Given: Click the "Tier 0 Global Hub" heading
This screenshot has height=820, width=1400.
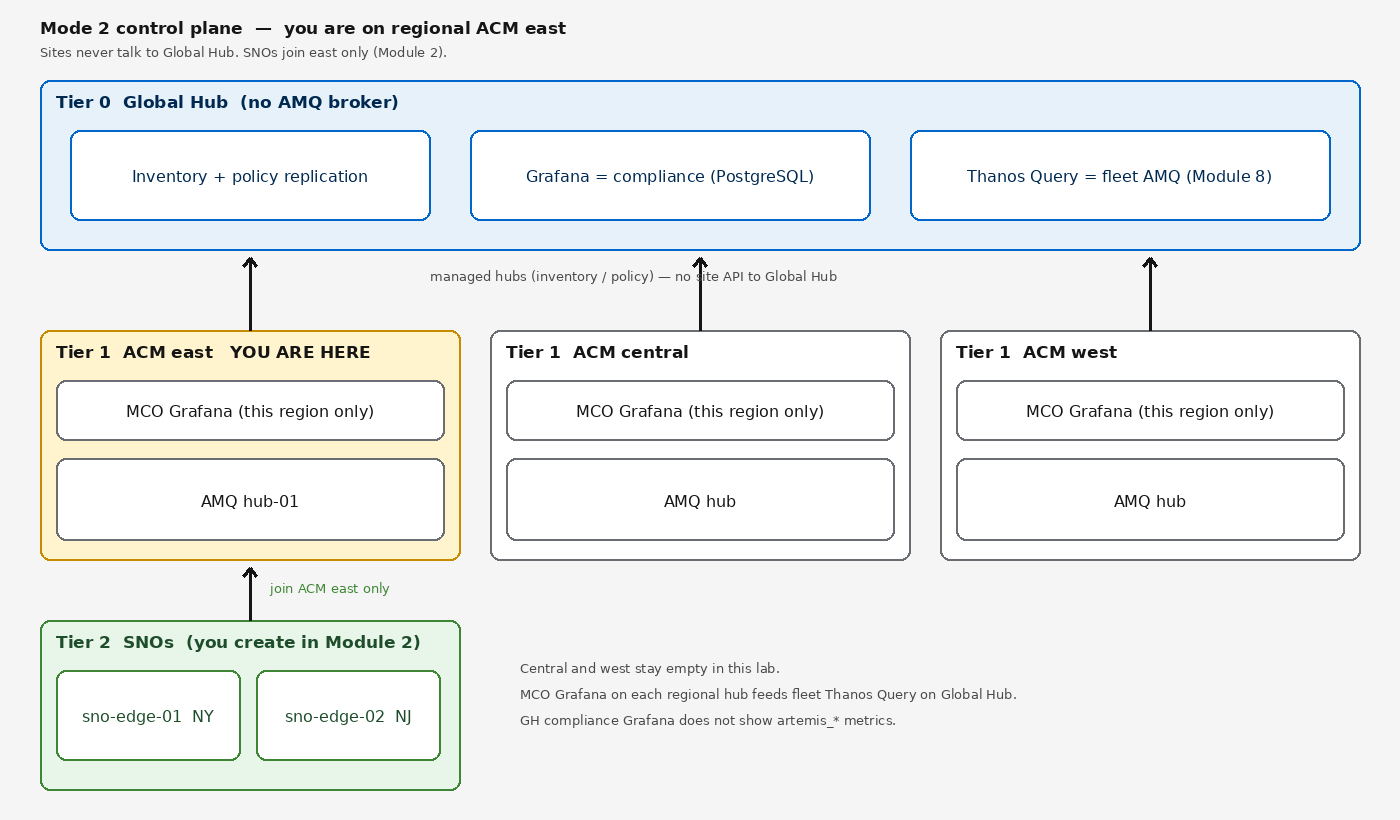Looking at the screenshot, I should coord(227,102).
